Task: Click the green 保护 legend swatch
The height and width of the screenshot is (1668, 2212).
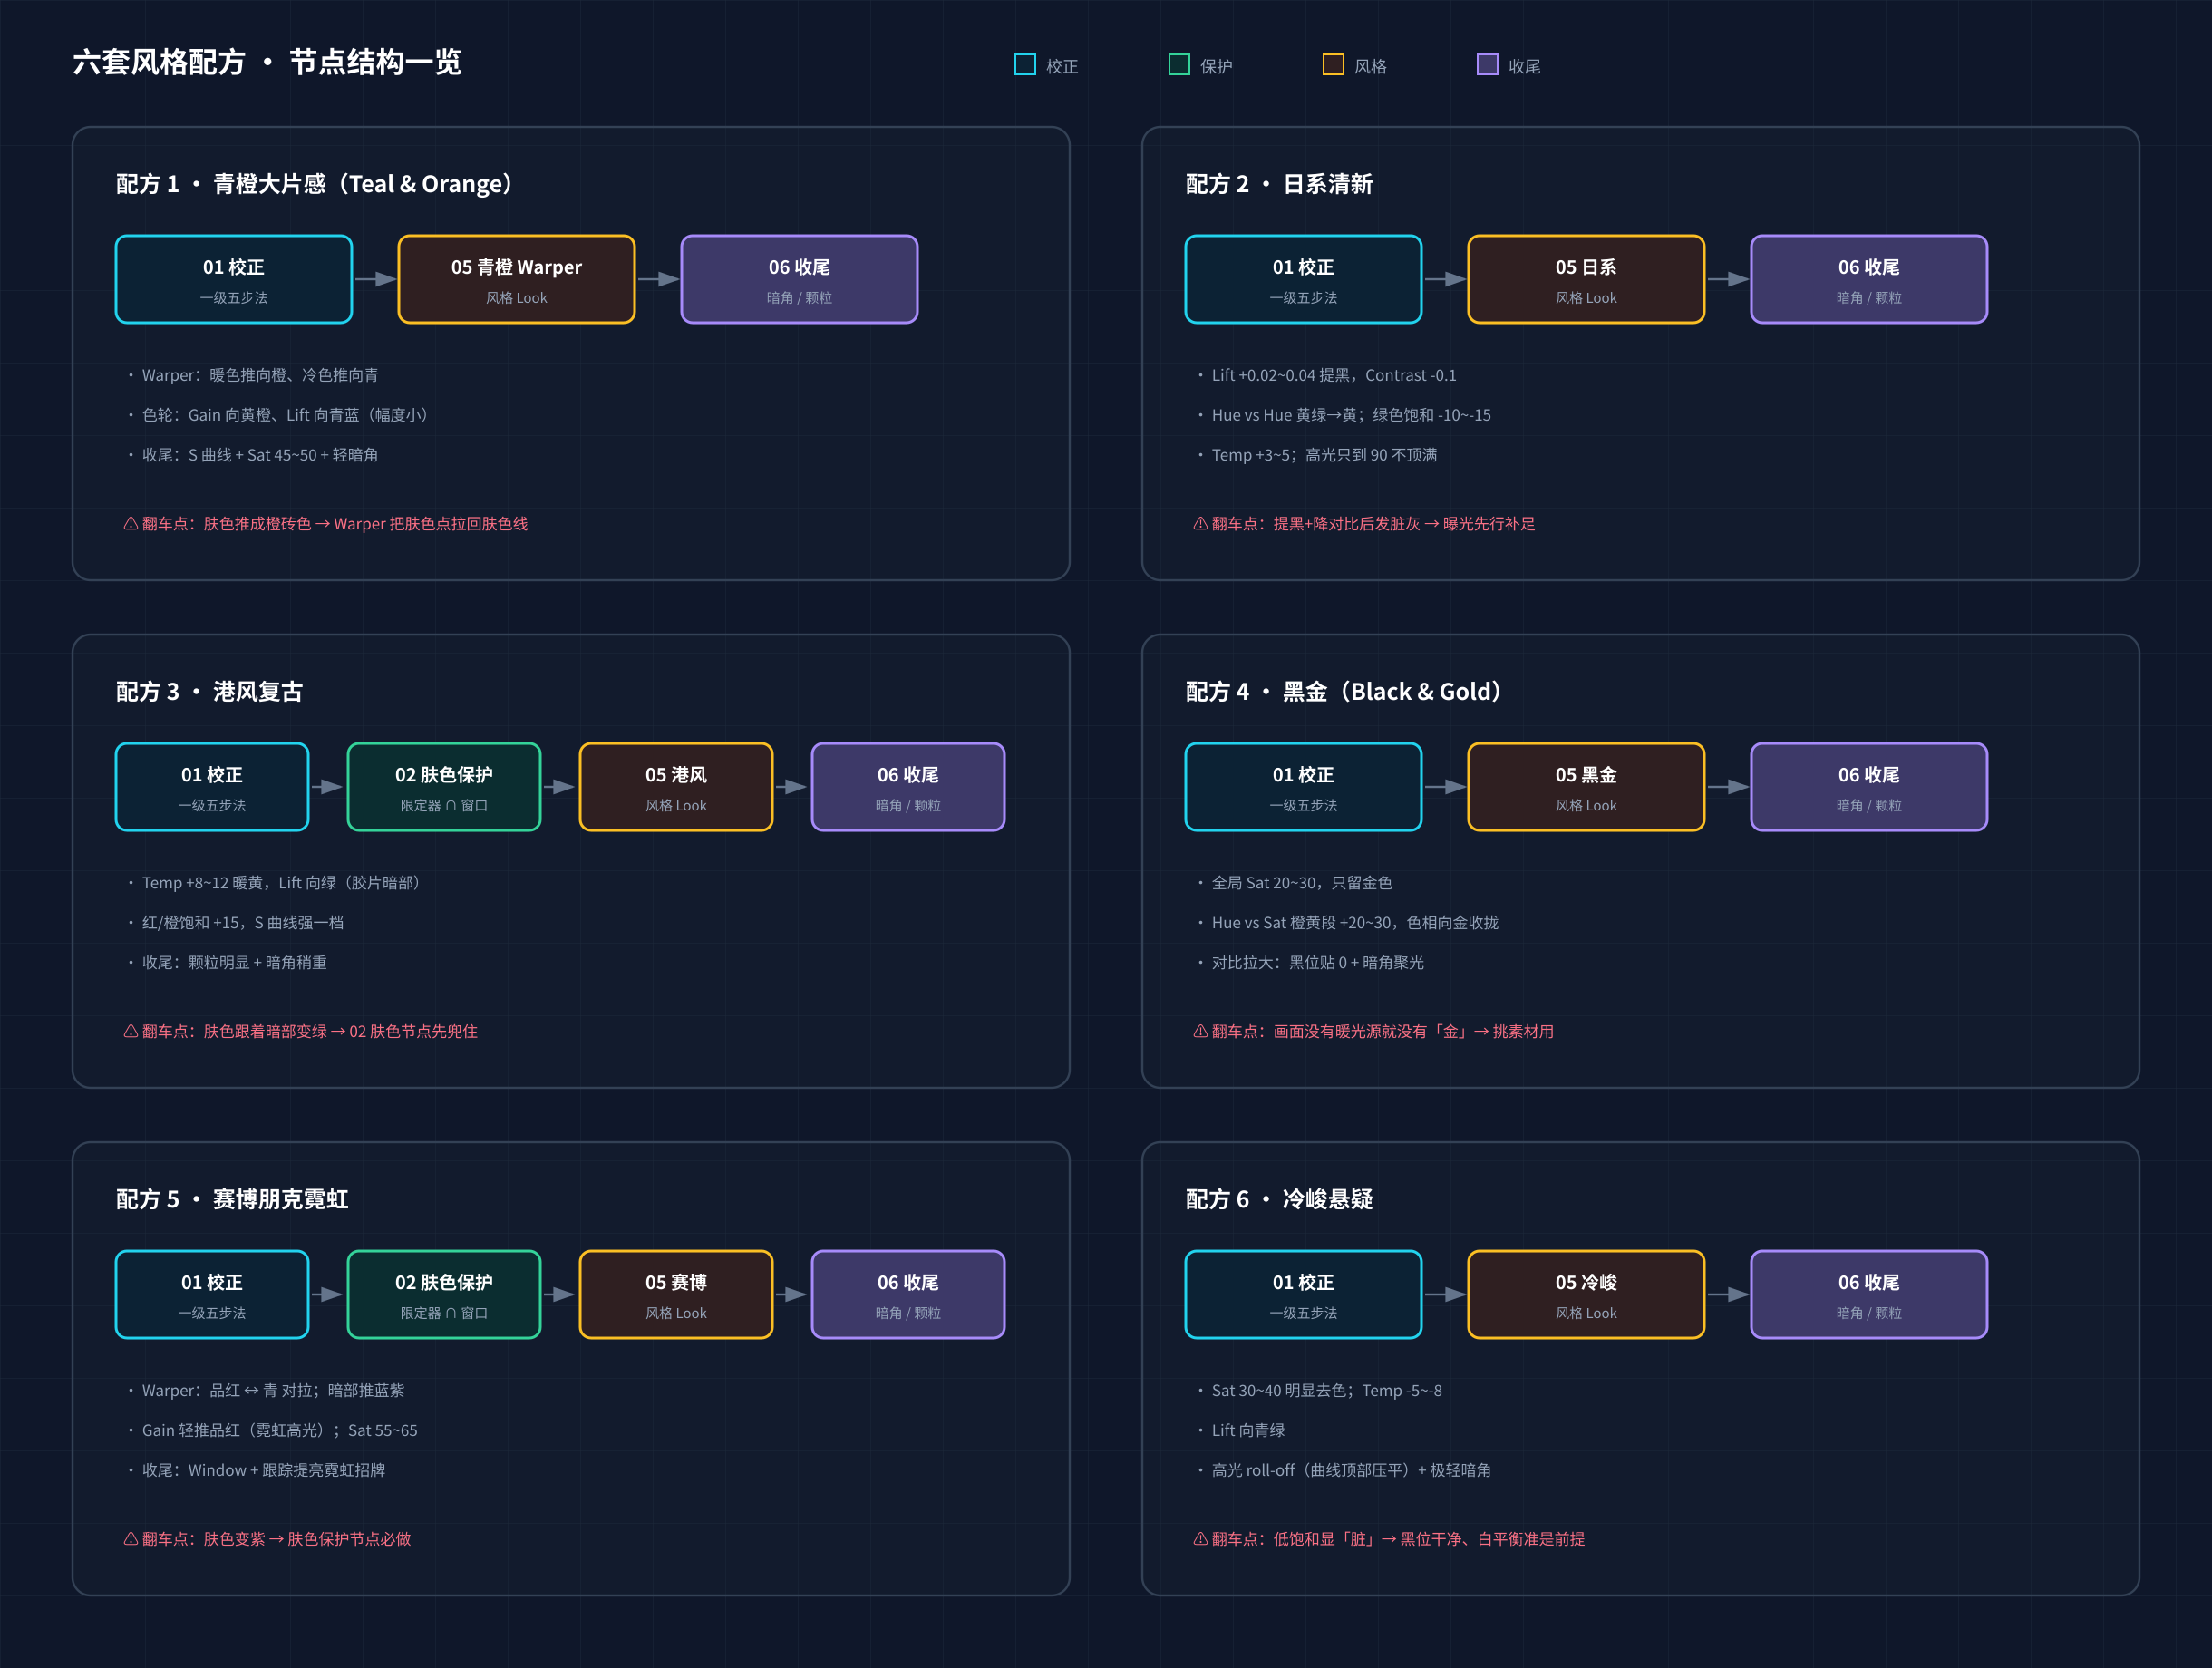Action: [1179, 65]
